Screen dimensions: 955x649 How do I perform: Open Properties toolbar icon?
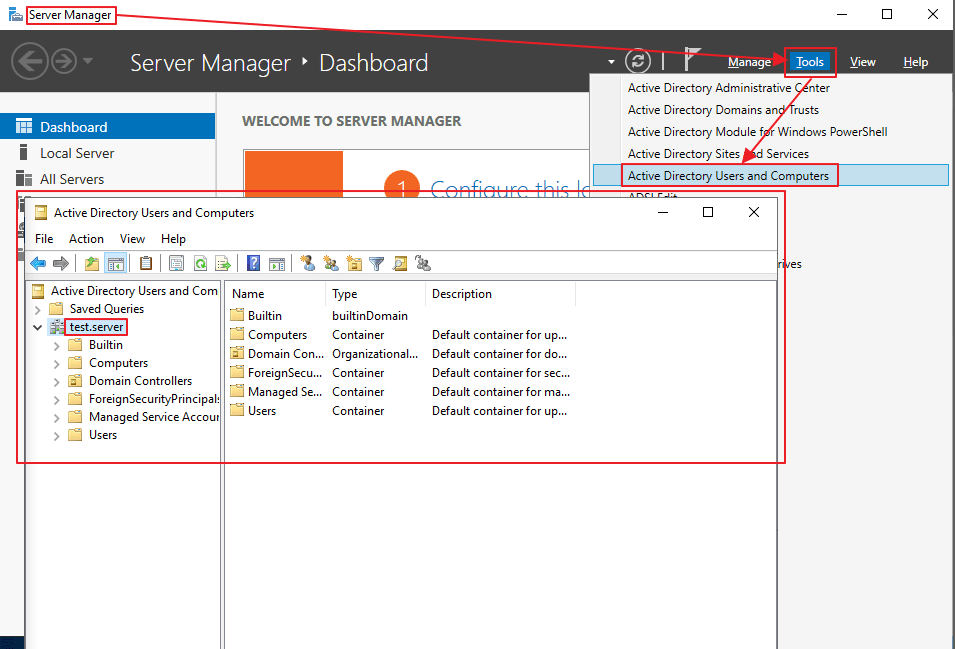(177, 264)
